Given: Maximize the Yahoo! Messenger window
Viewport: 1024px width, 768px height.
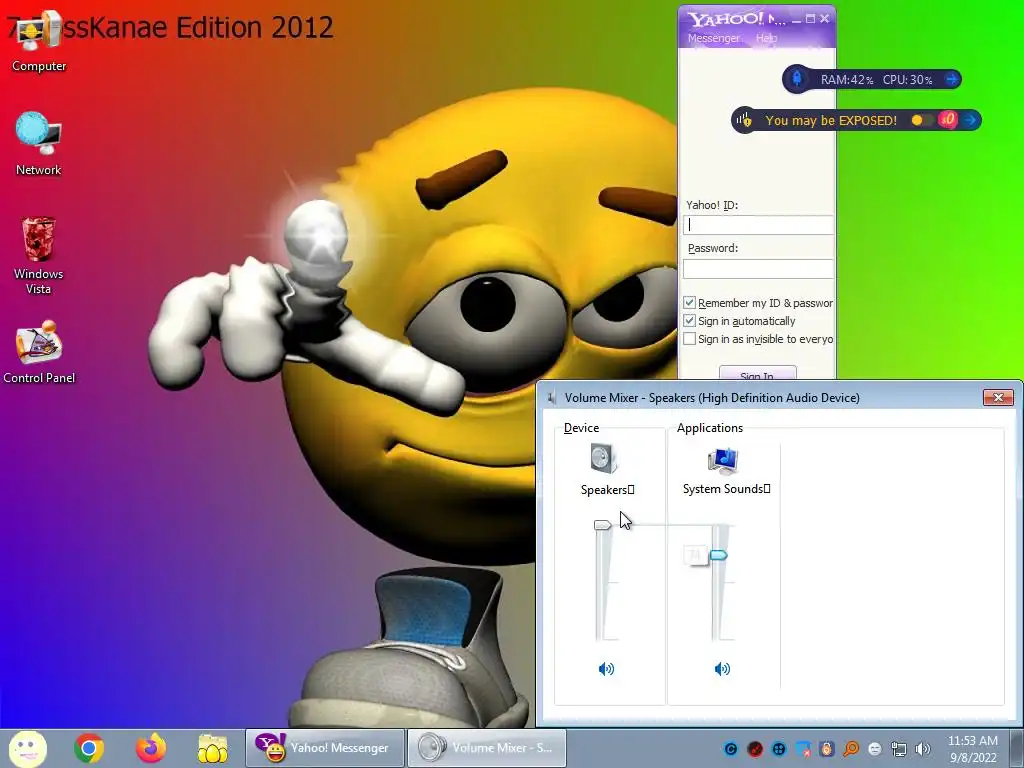Looking at the screenshot, I should (810, 19).
